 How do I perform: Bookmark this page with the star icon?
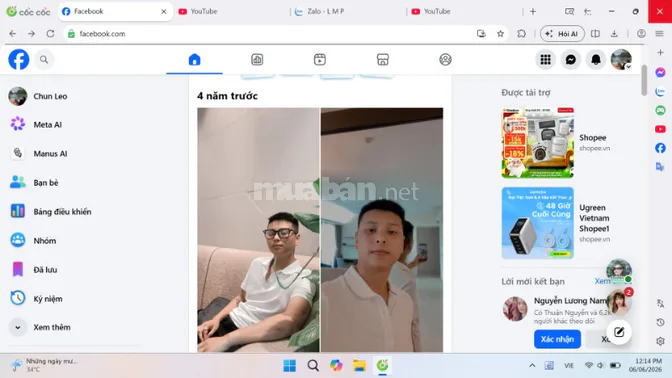500,33
